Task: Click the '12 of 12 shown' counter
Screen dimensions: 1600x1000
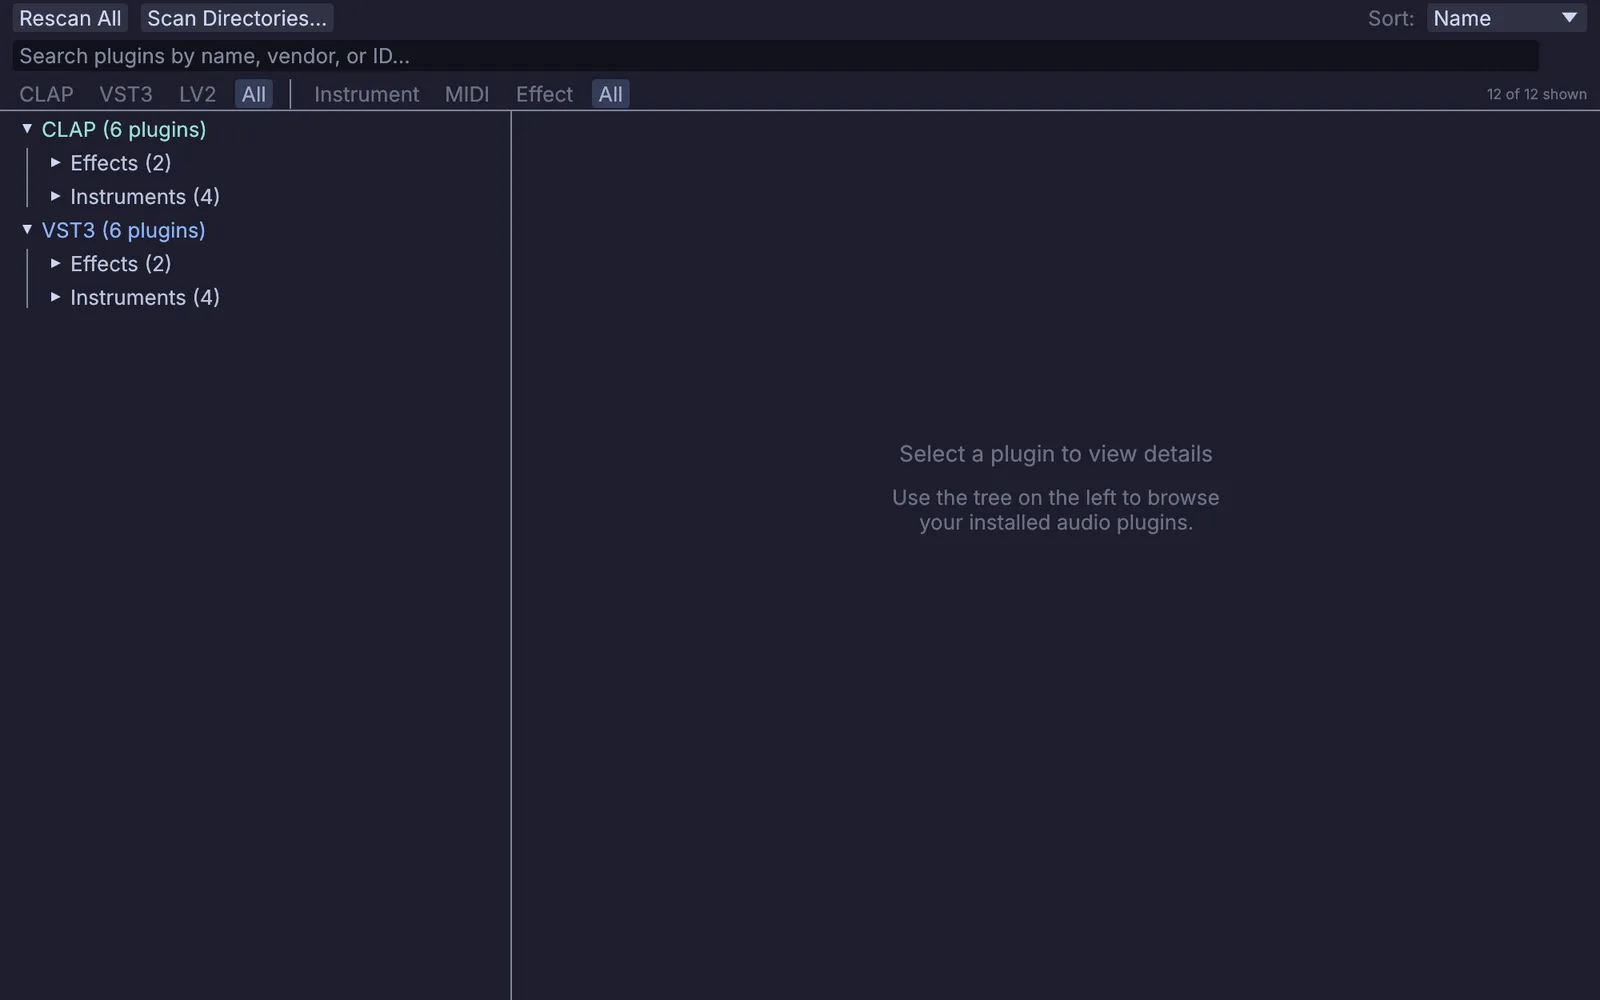Action: (1536, 94)
